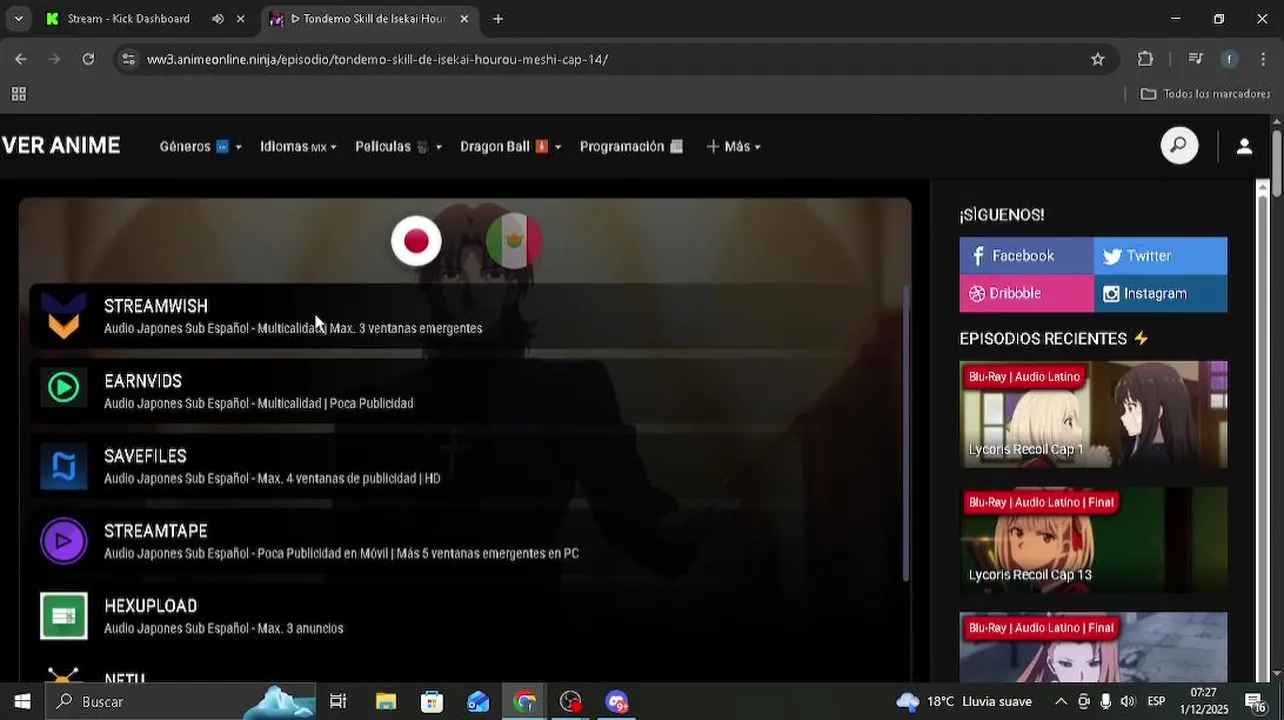The height and width of the screenshot is (720, 1284).
Task: Open the browser extensions puzzle icon
Action: [1146, 59]
